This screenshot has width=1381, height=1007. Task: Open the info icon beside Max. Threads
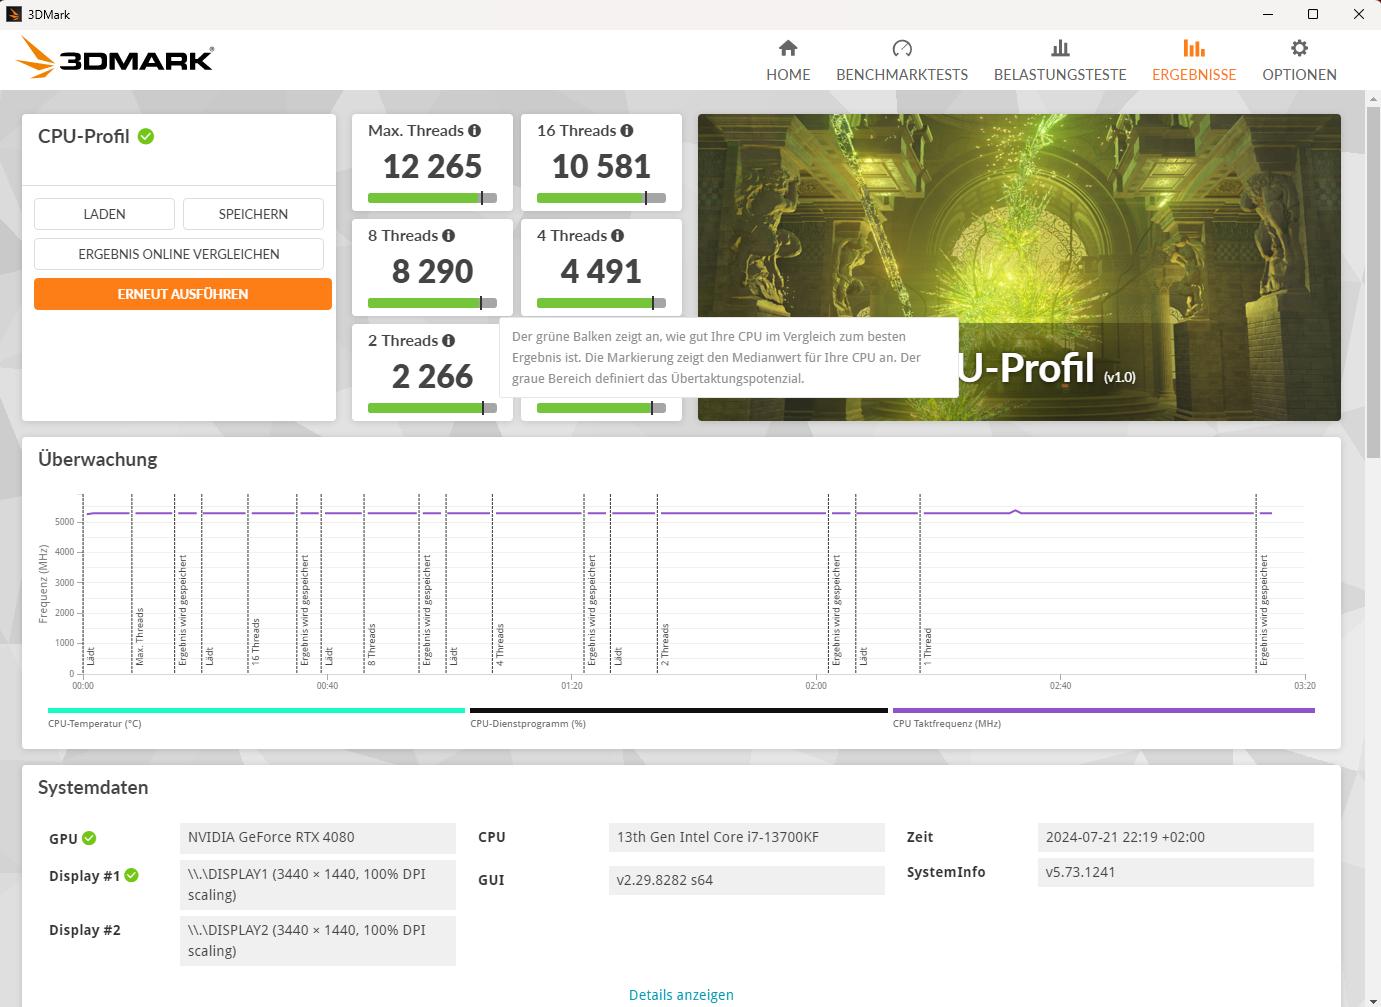[x=475, y=129]
